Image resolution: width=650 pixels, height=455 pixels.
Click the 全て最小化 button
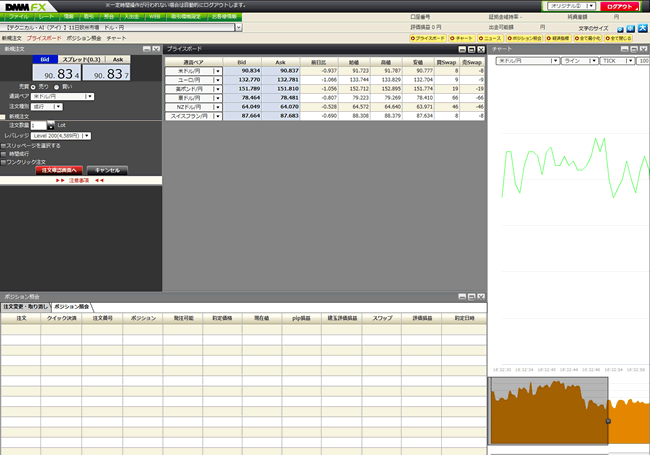pos(587,38)
